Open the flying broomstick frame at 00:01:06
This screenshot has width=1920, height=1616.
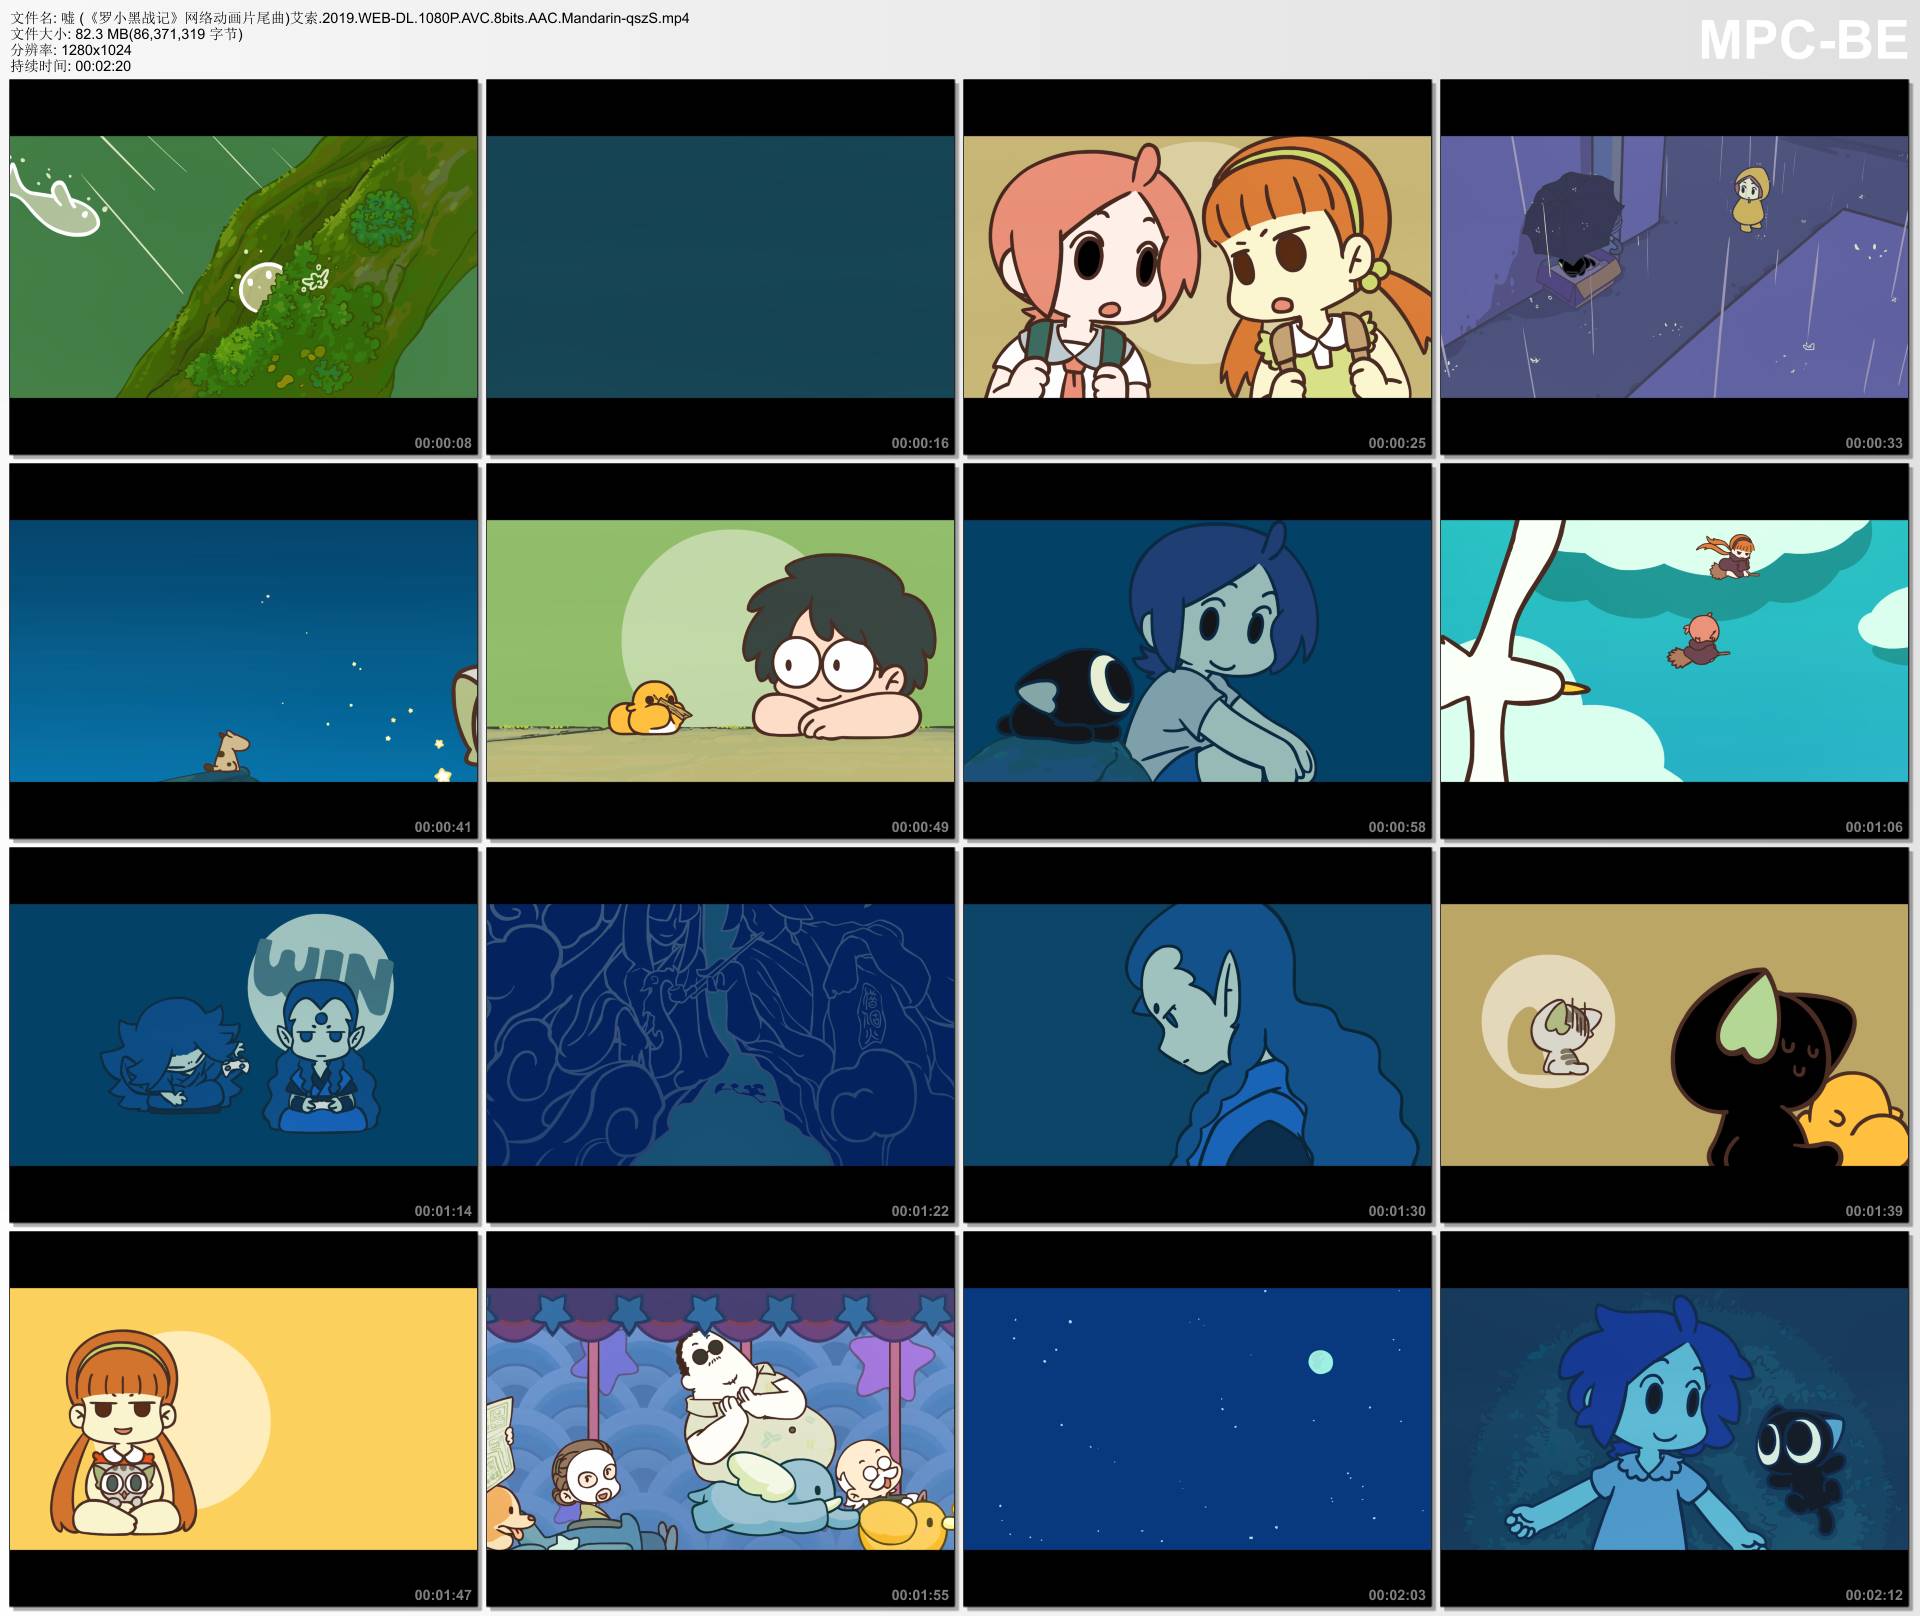click(1675, 651)
